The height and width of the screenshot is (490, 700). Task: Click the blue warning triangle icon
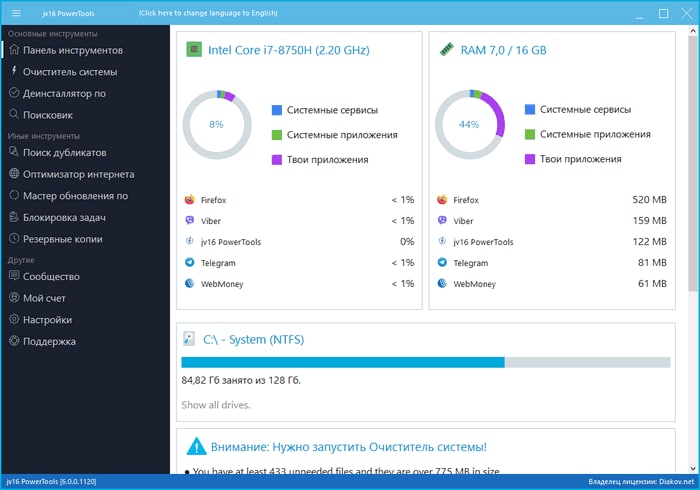point(196,446)
